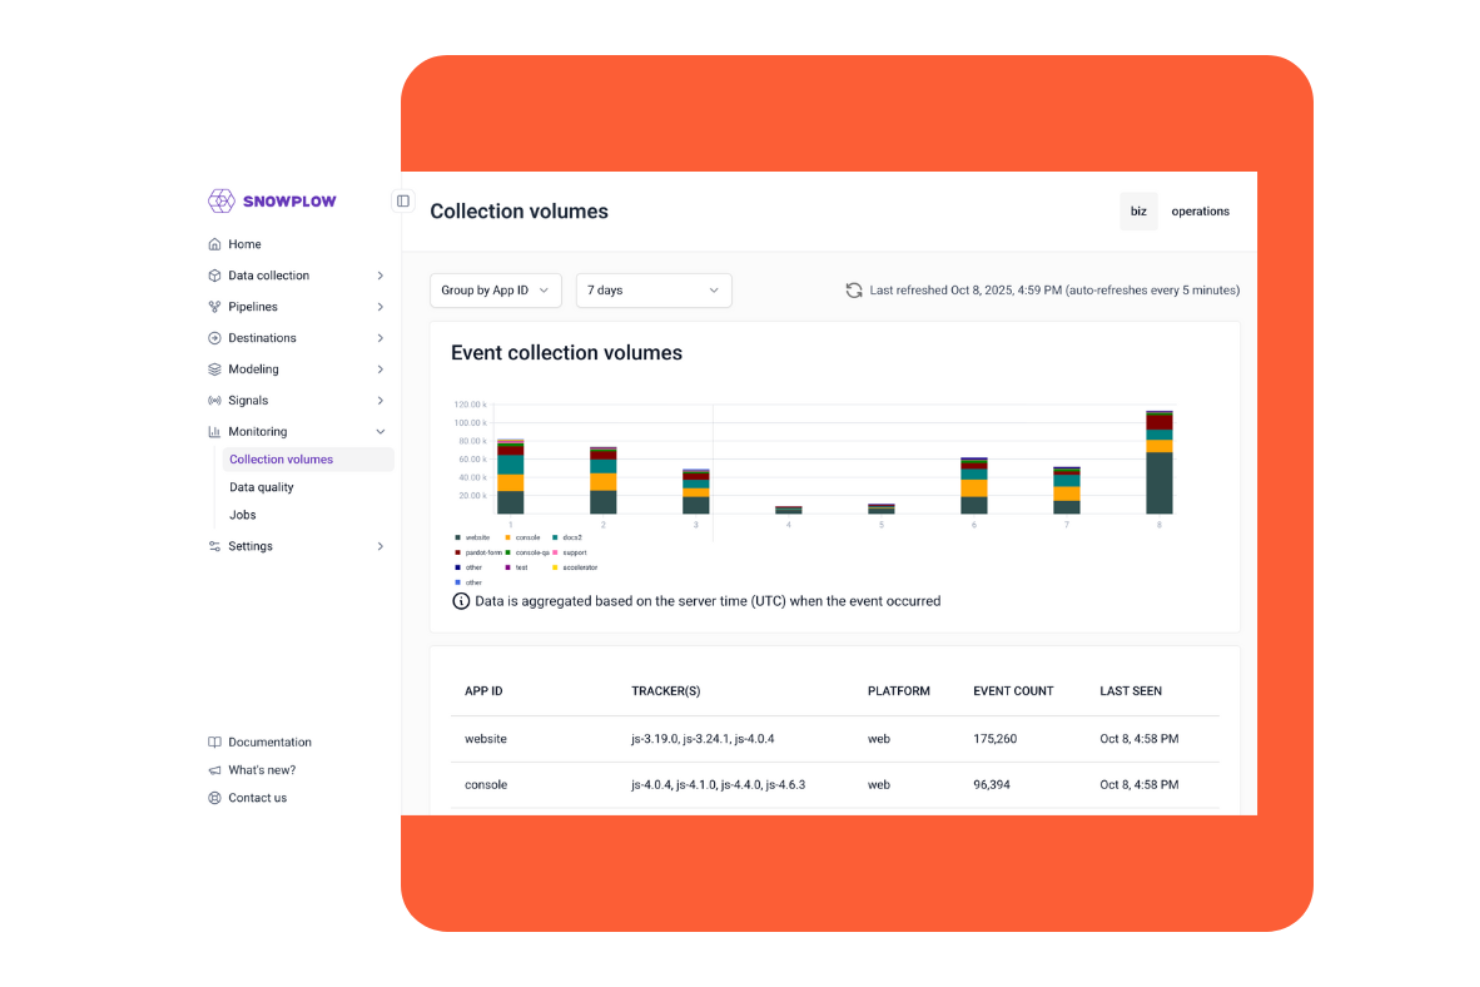Select the biz tab
Screen dimensions: 1480x987
tap(1138, 211)
